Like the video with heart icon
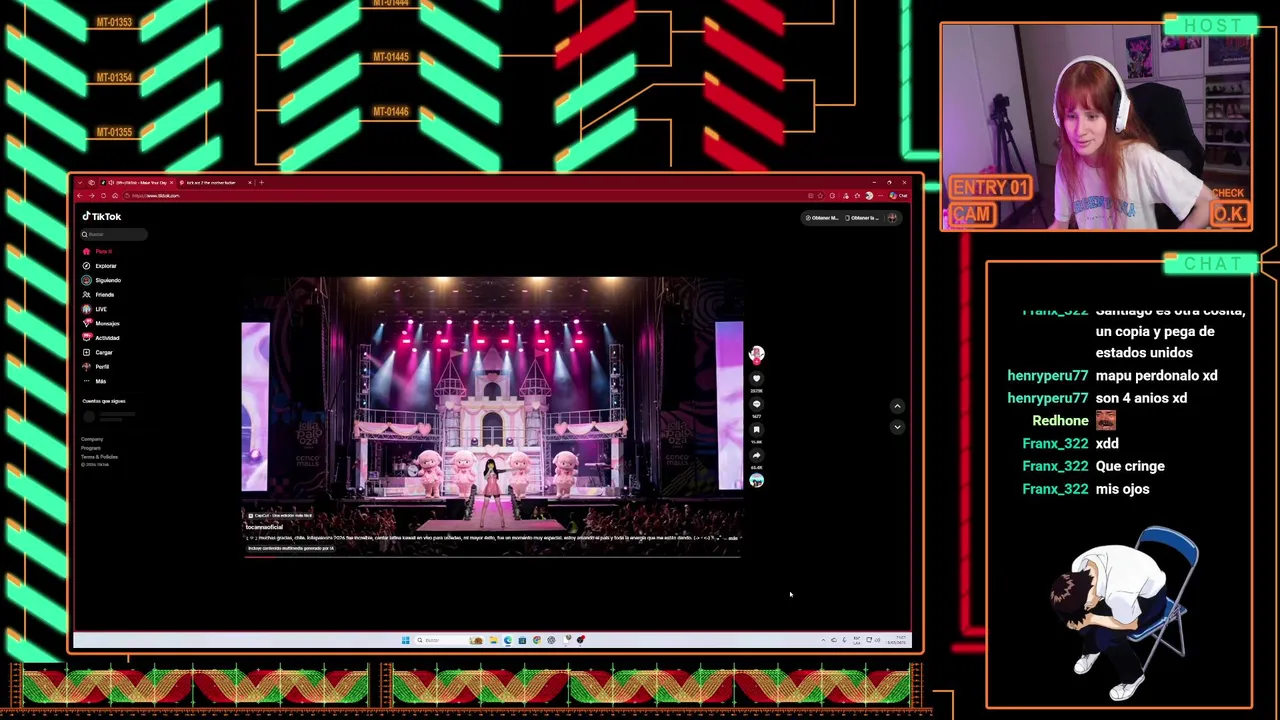 [x=756, y=379]
